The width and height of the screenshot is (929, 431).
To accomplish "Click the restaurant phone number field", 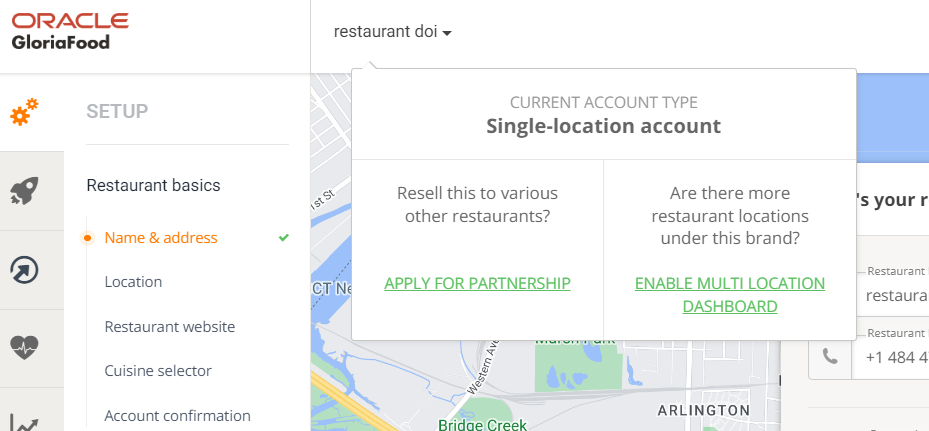I will tap(890, 357).
